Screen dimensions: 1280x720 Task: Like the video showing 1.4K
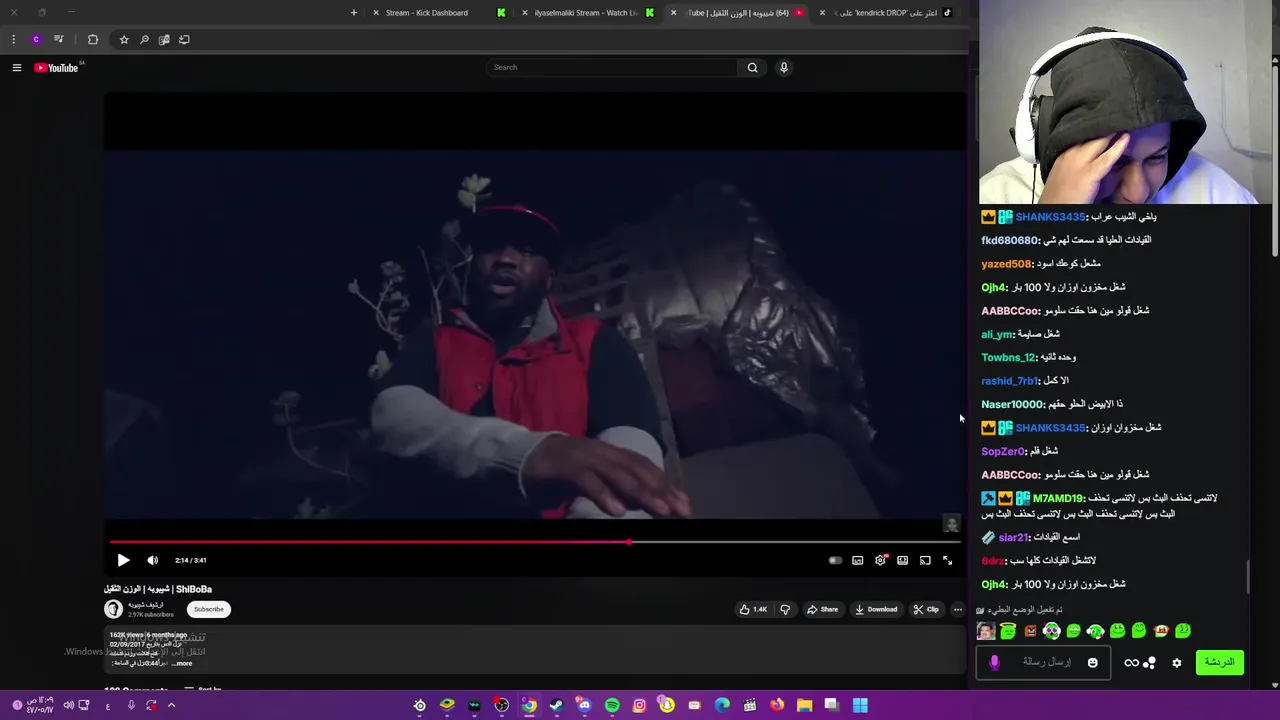point(753,609)
